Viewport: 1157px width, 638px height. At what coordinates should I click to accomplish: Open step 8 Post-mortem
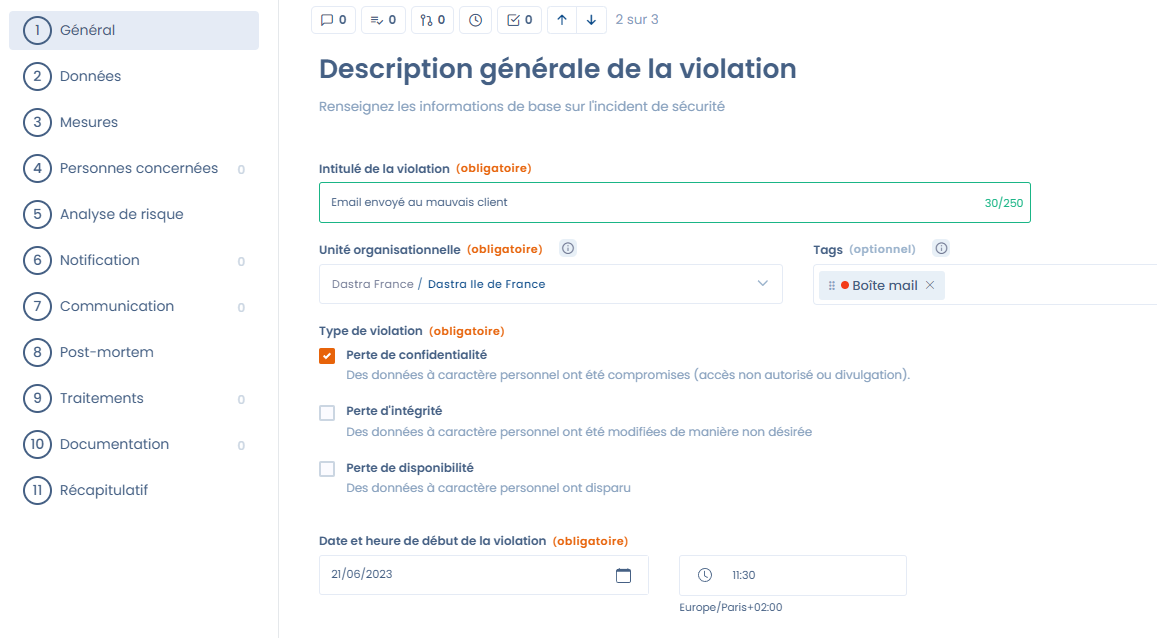coord(134,353)
